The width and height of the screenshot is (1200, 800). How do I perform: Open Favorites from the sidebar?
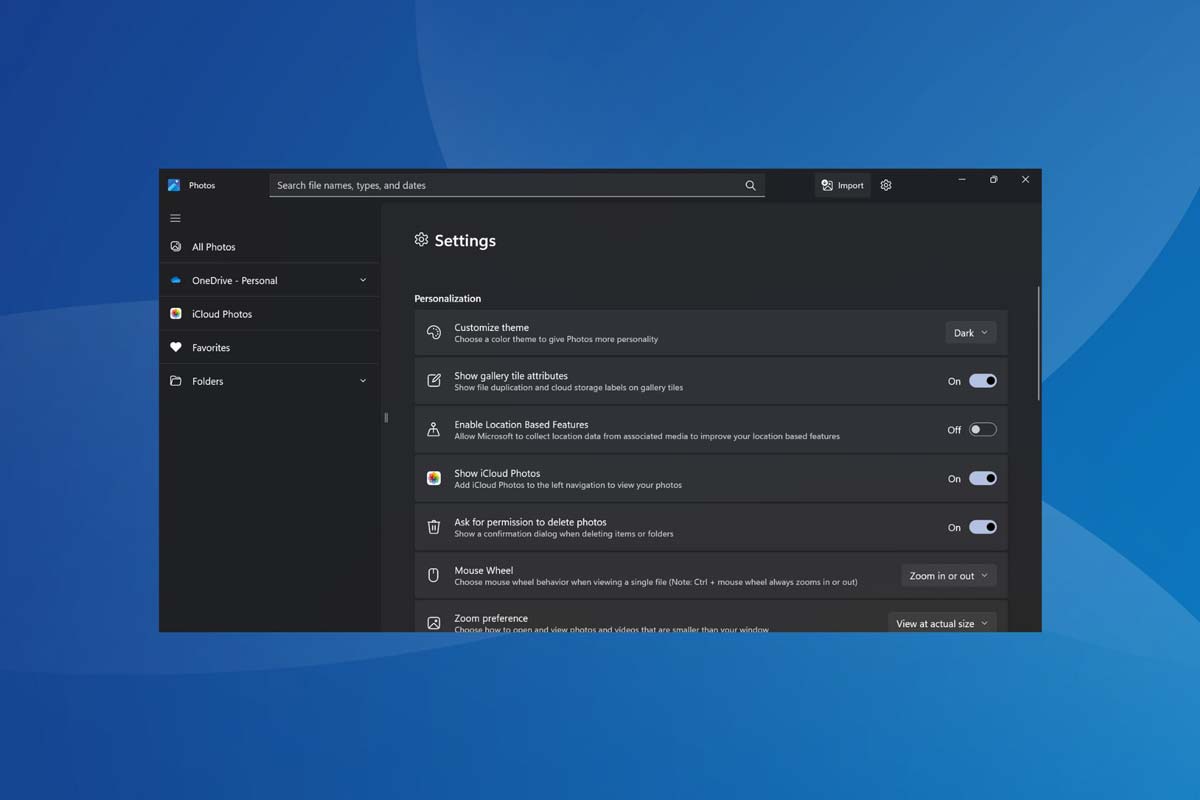coord(213,347)
